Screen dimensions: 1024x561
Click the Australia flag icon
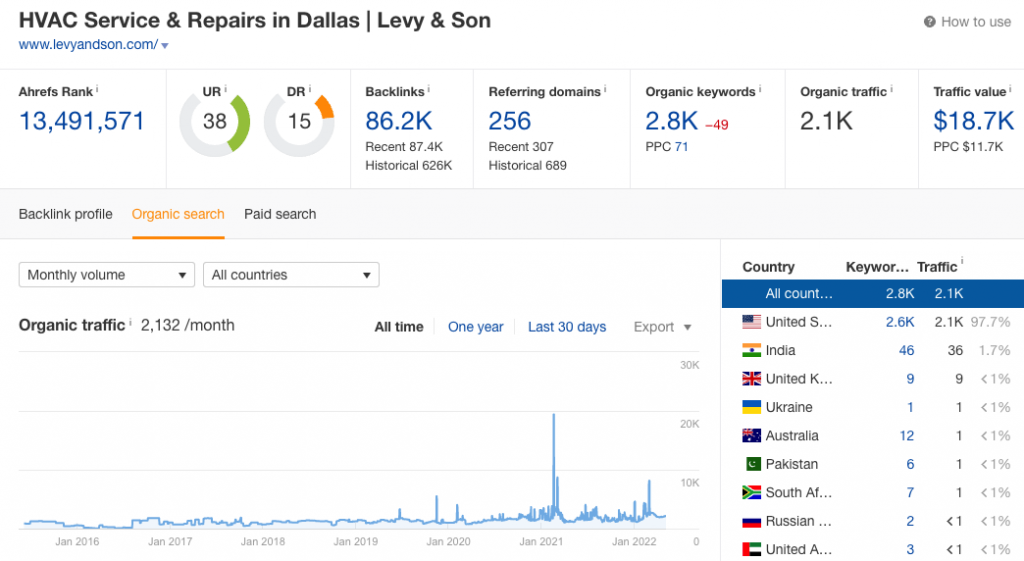point(752,436)
